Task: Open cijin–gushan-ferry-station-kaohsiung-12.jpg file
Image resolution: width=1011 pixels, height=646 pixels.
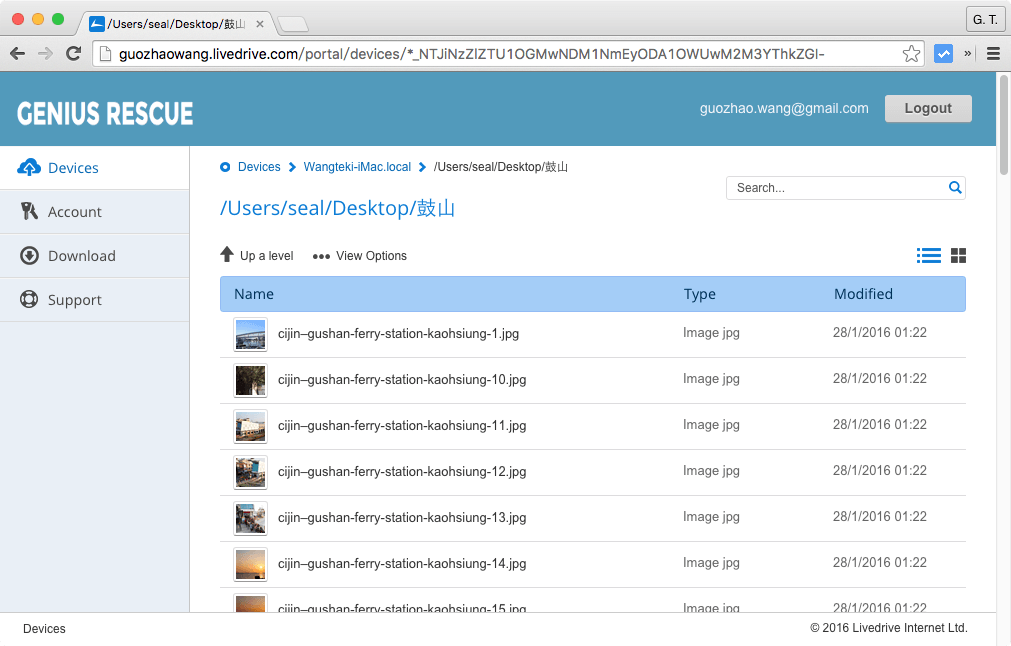Action: [402, 472]
